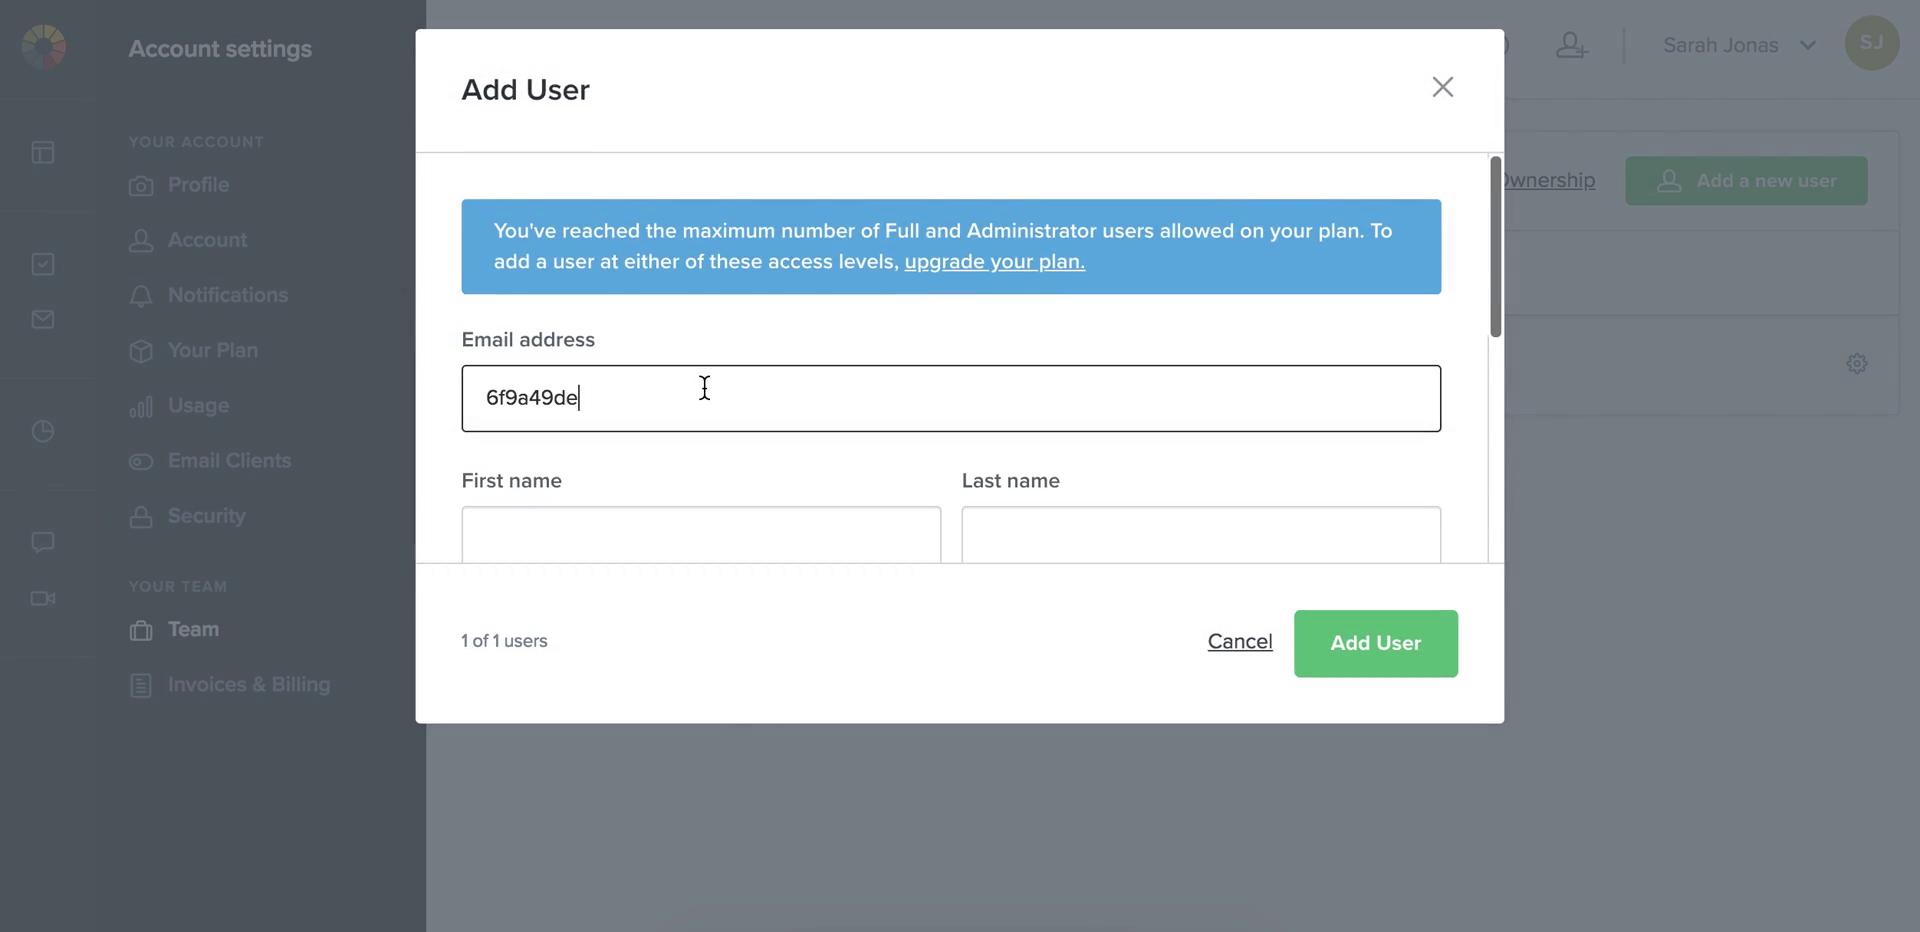Click the invite user icon in header
Screen dimensions: 1920x932
pos(1571,46)
